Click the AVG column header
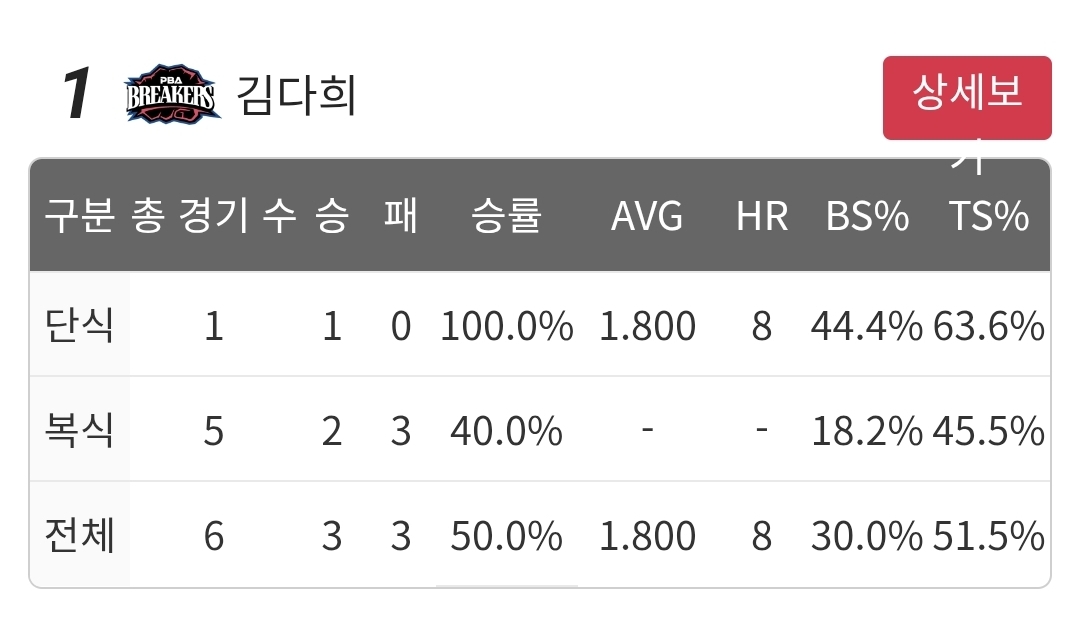The image size is (1080, 617). pos(647,216)
